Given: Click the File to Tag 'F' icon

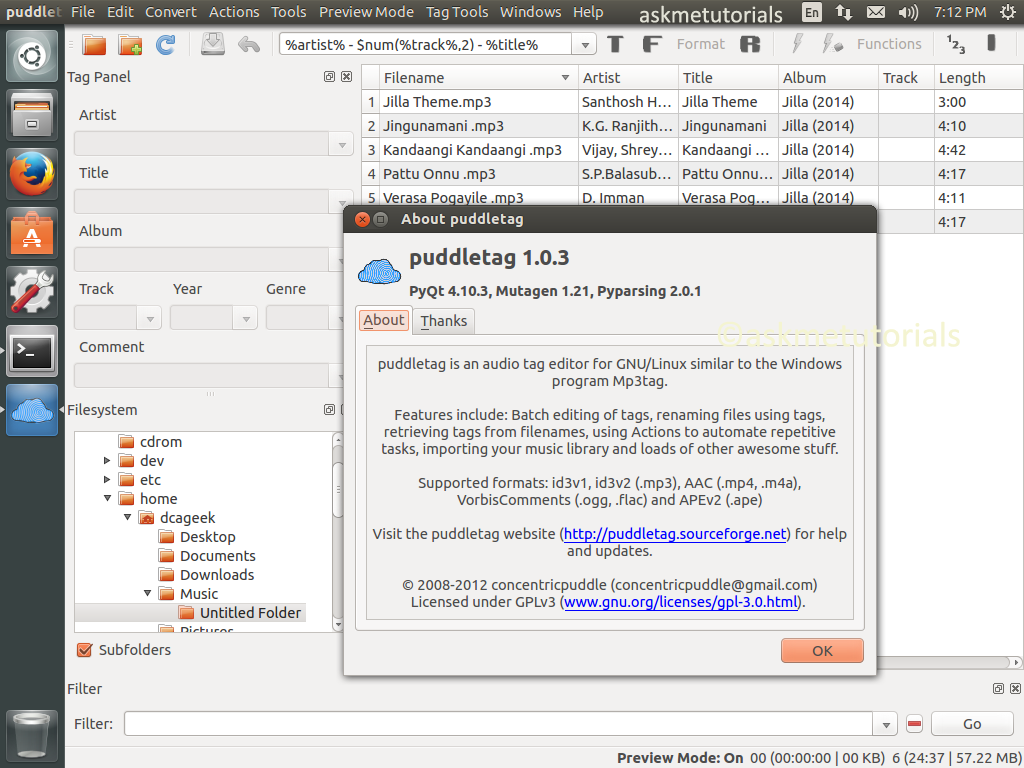Looking at the screenshot, I should point(651,44).
